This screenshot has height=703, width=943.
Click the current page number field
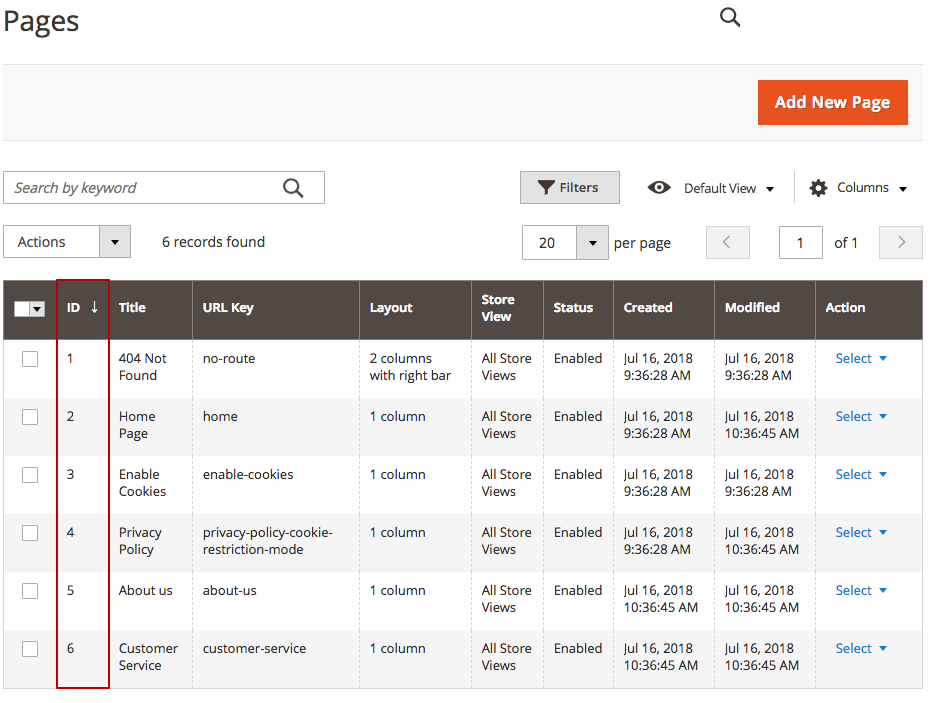point(800,242)
